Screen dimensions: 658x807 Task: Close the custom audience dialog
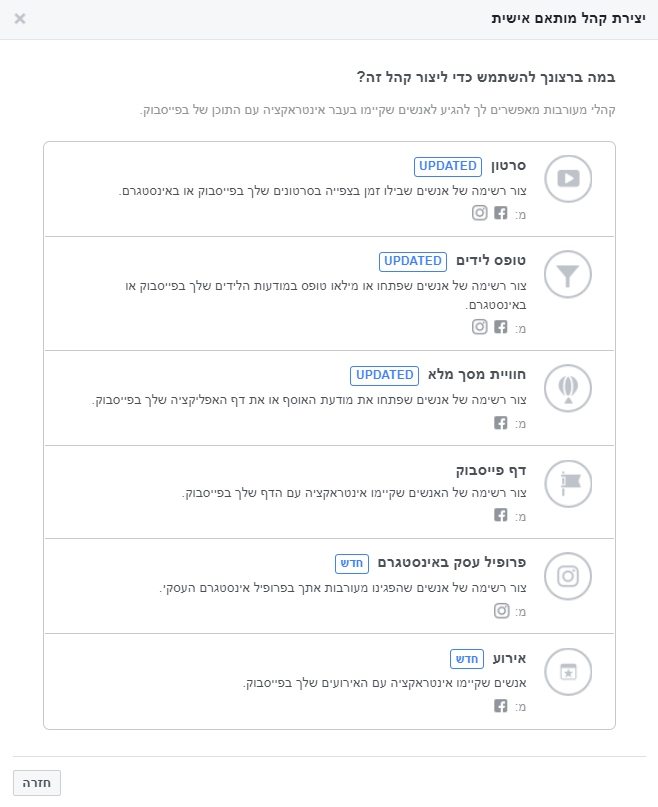[20, 19]
